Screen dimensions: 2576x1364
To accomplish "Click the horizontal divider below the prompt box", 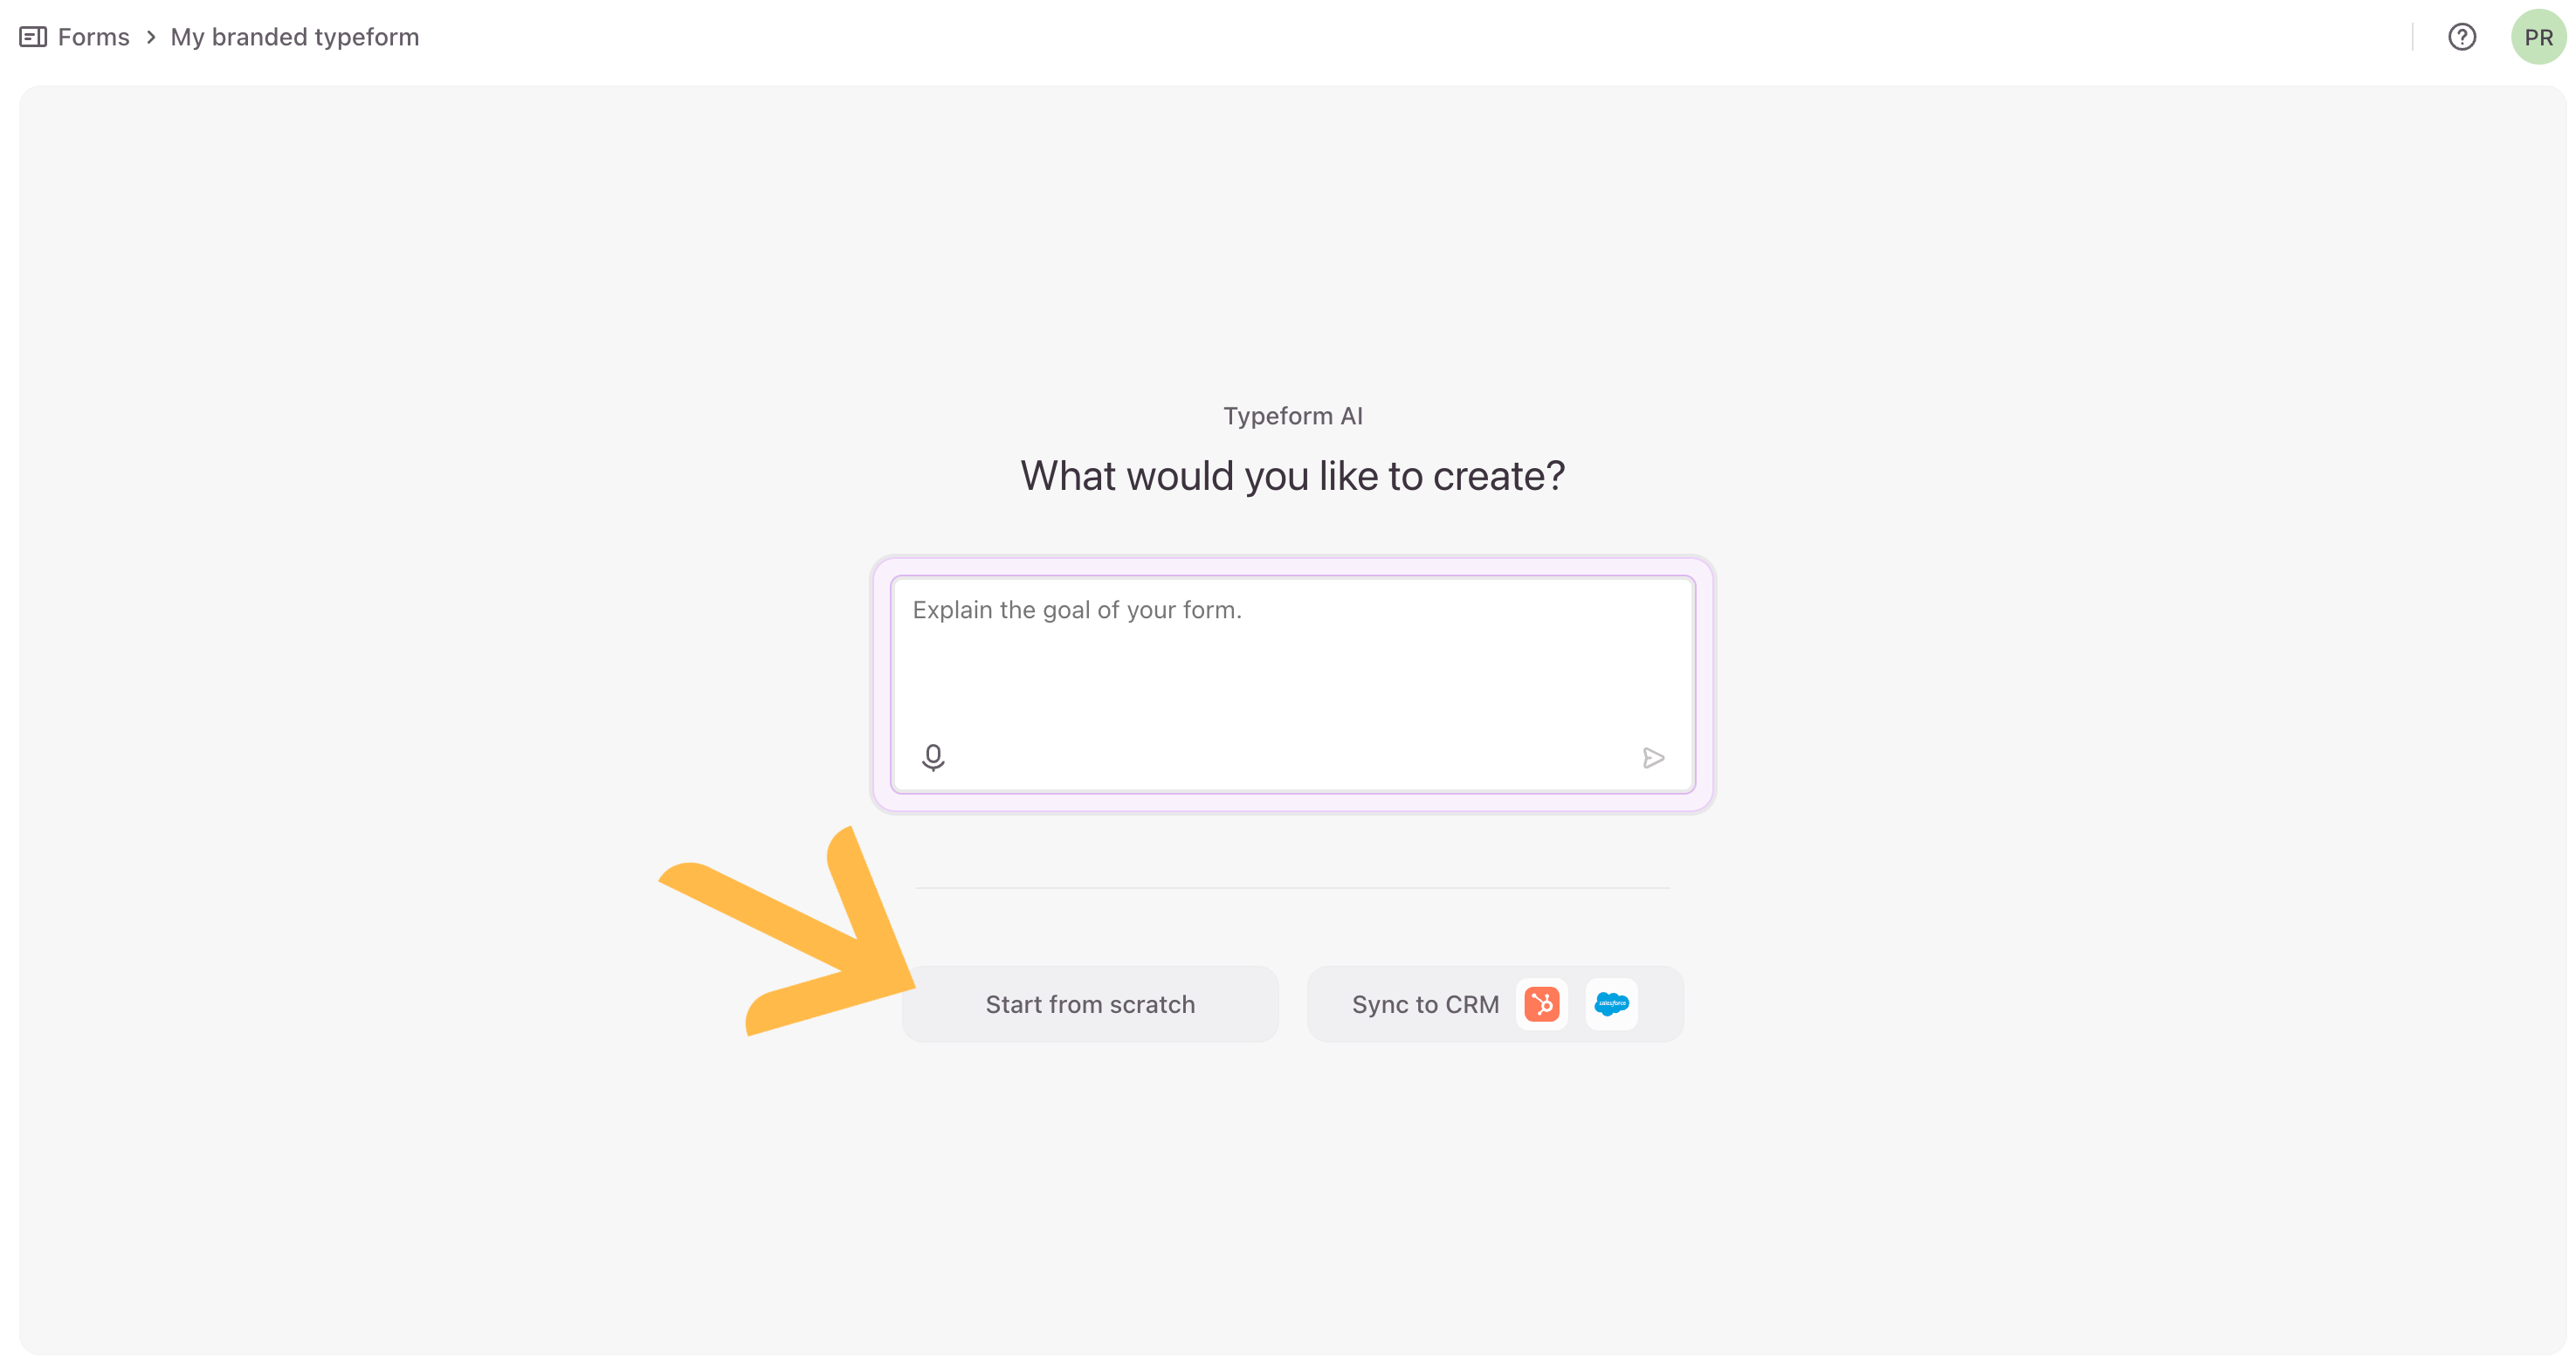I will (x=1292, y=887).
